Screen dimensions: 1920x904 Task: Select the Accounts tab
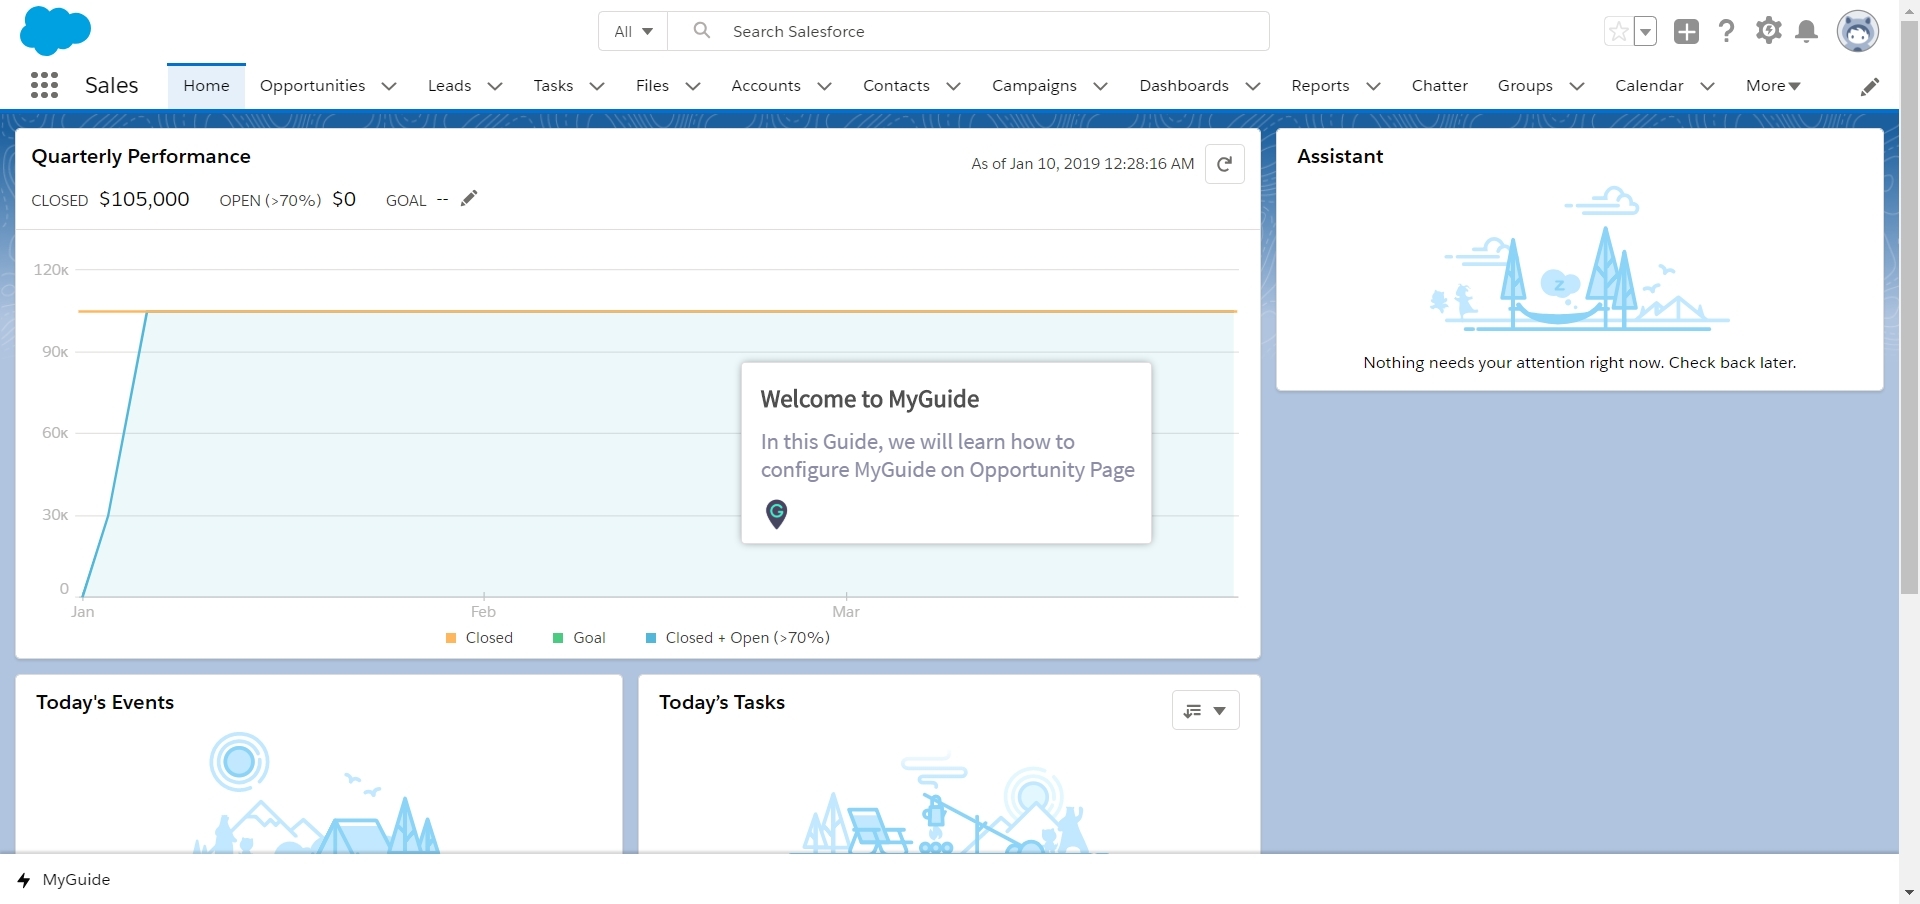click(x=766, y=86)
